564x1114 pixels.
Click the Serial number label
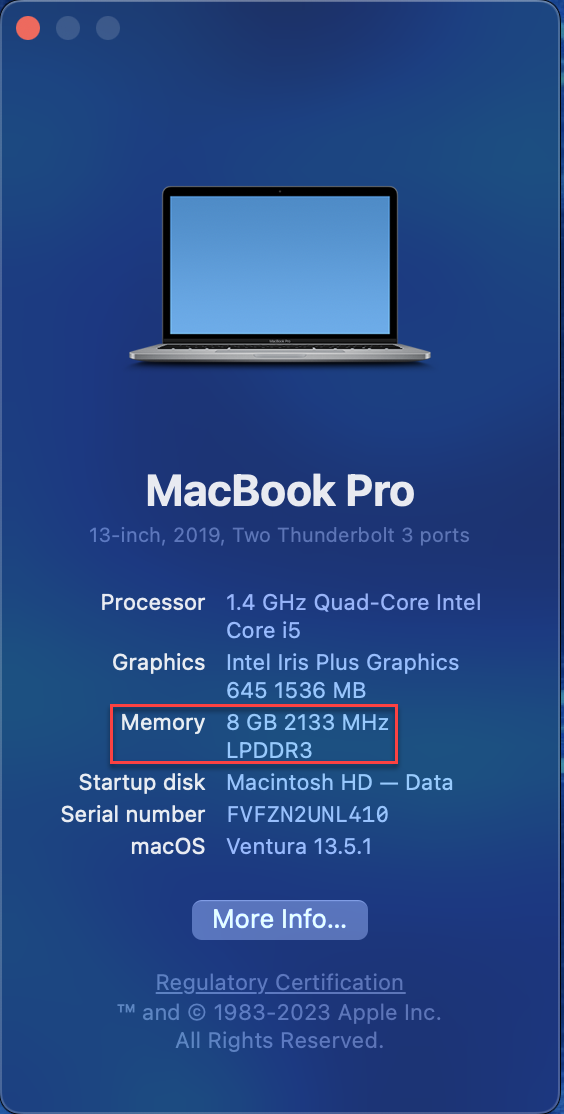[133, 814]
